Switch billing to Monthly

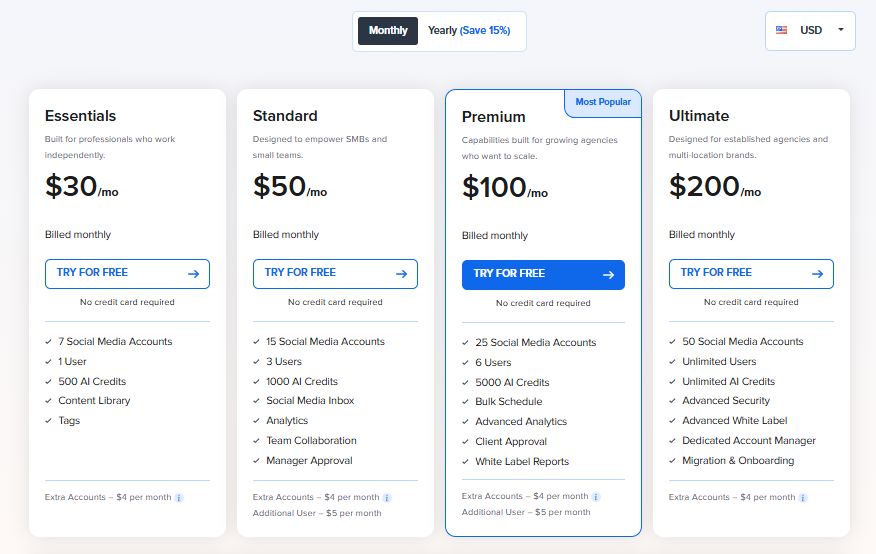pos(388,31)
